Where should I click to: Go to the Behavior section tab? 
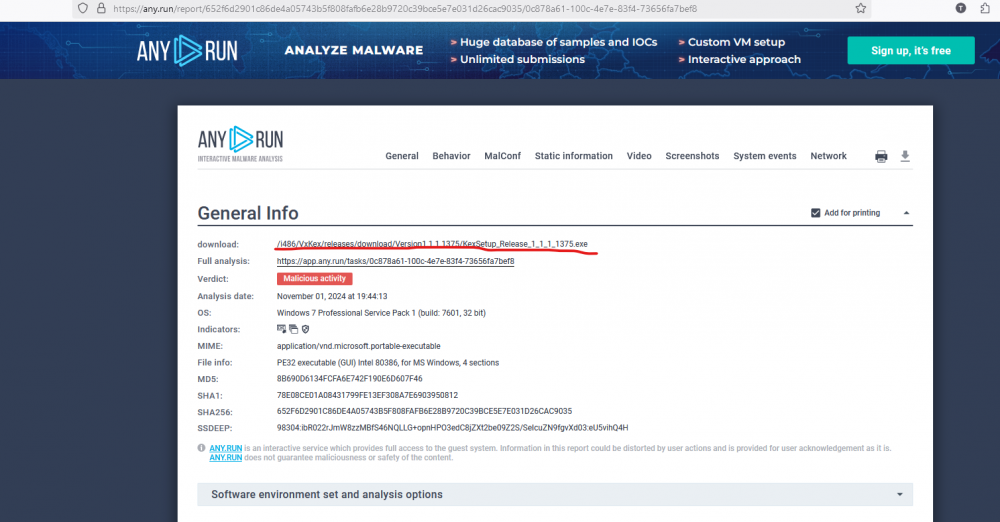(451, 156)
